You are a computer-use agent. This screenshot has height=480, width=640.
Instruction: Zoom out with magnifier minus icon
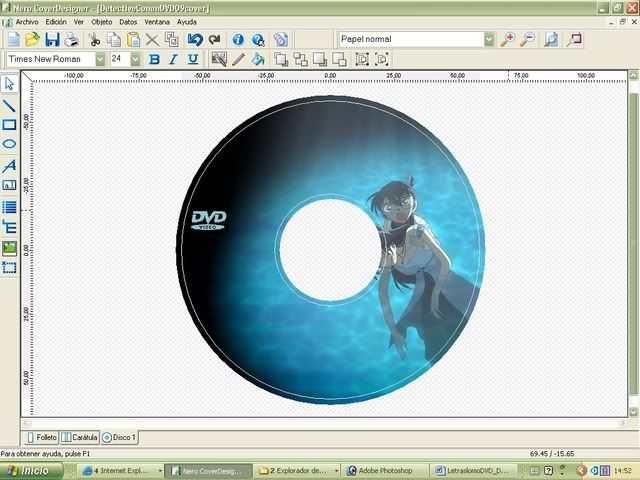click(527, 39)
